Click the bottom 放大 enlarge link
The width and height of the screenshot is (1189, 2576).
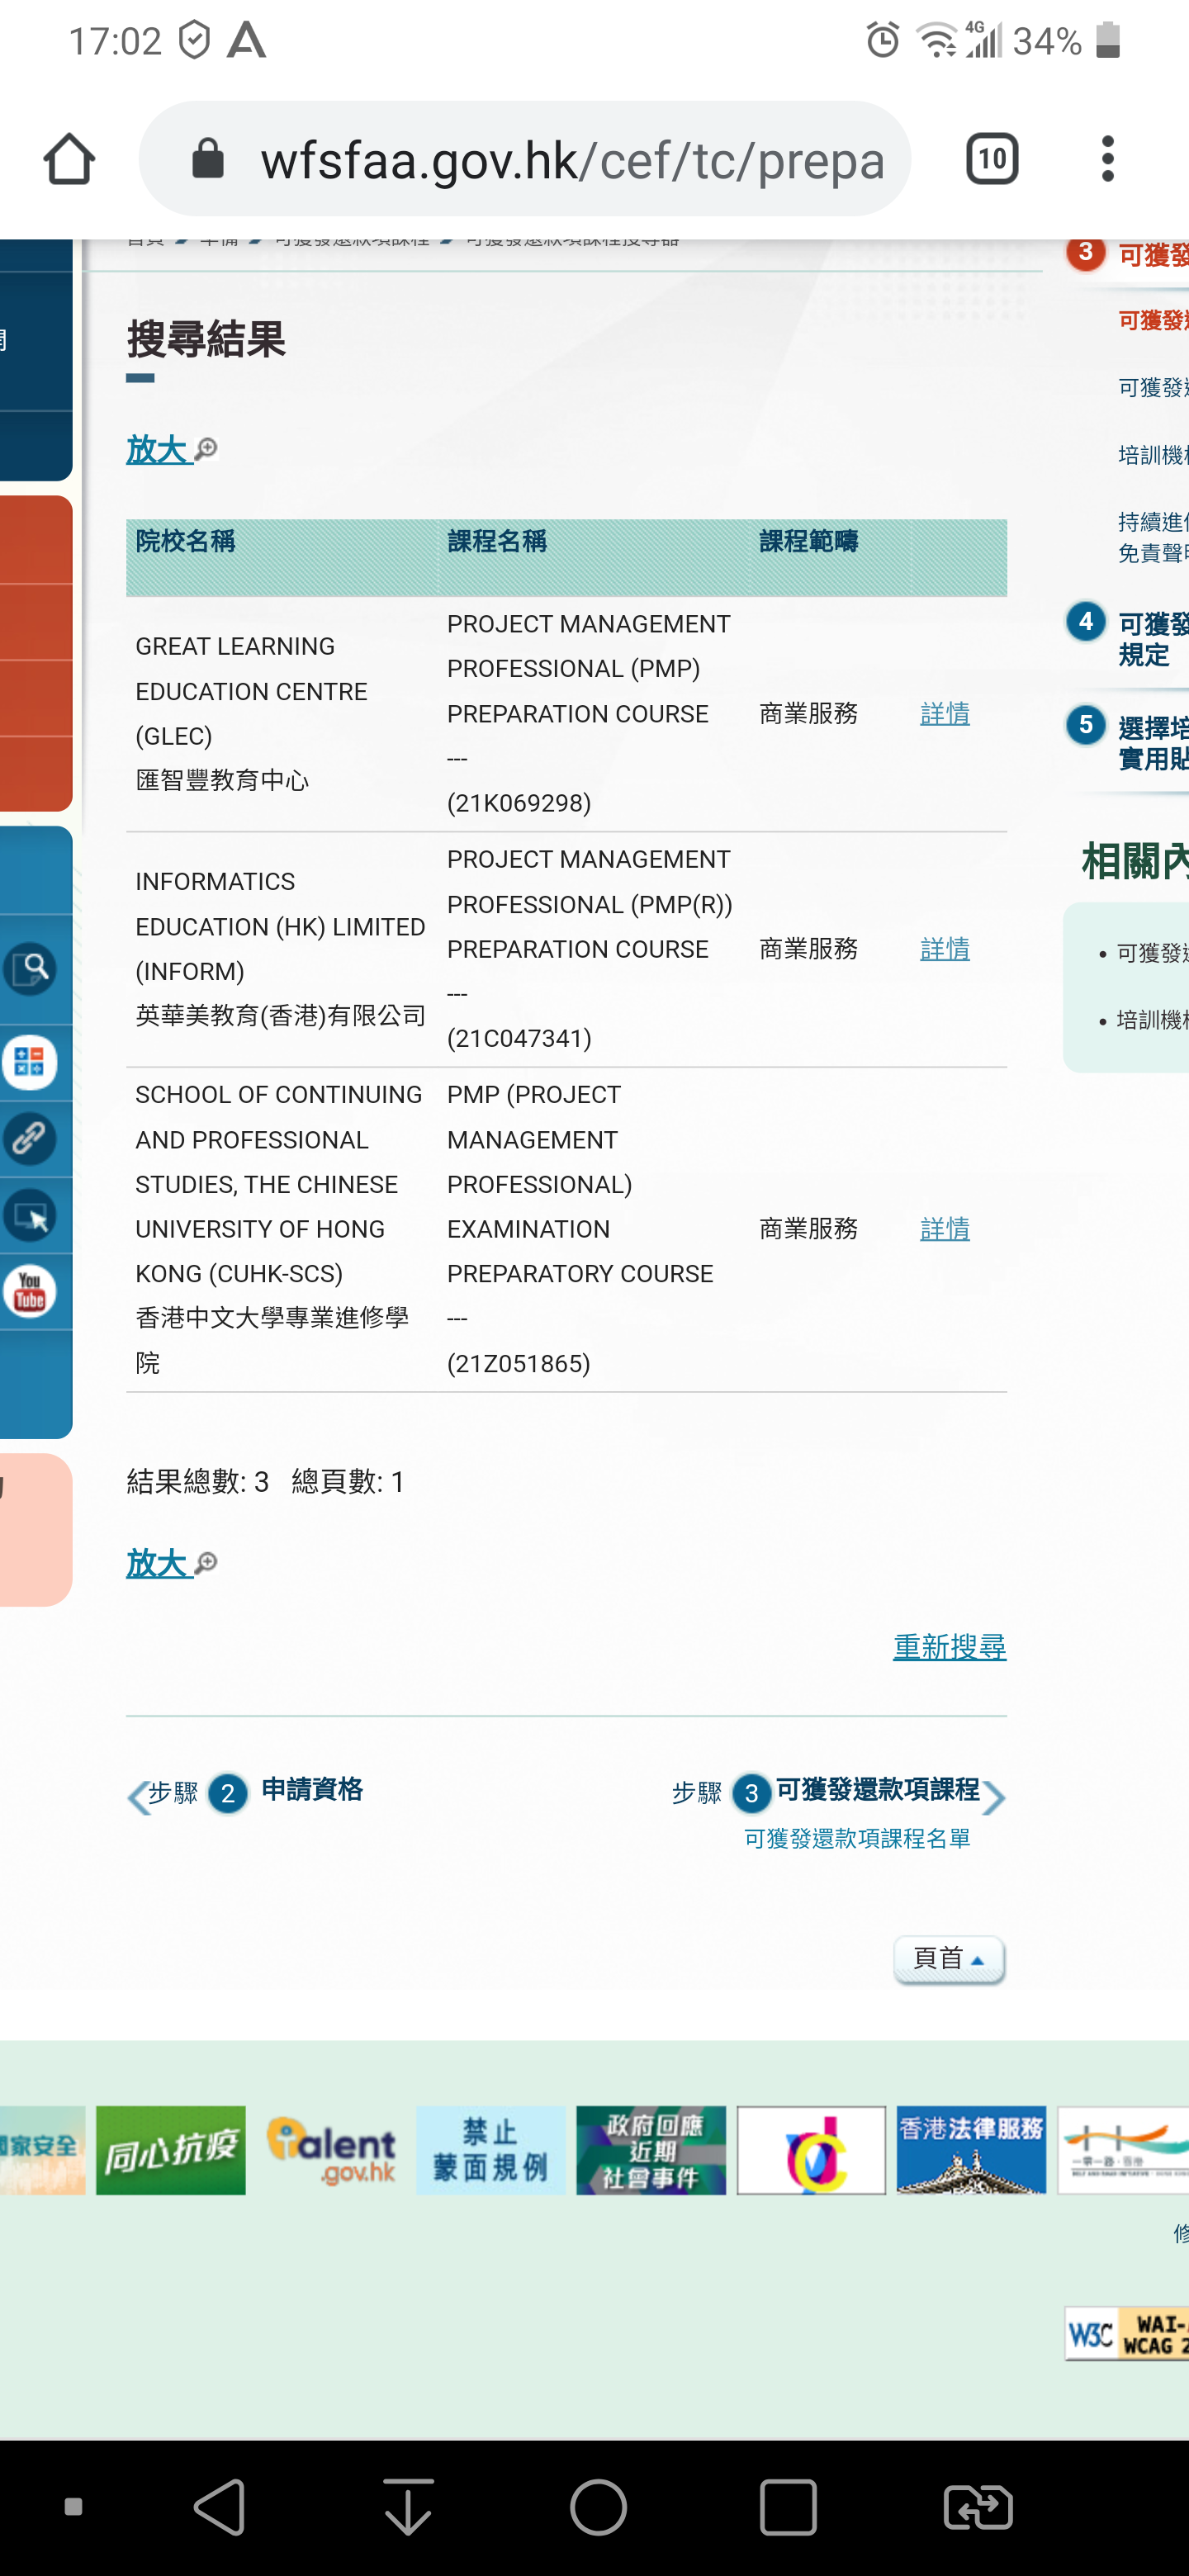click(x=172, y=1563)
